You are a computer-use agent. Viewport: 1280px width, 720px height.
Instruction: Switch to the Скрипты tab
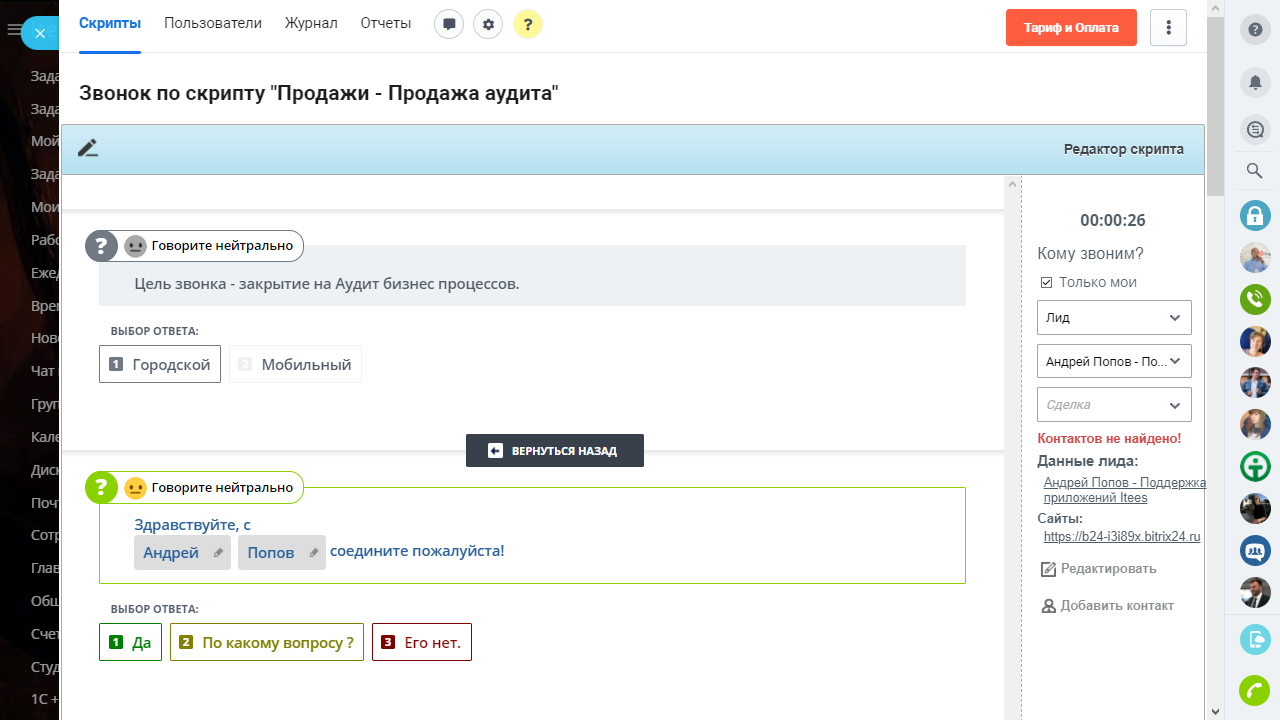click(x=110, y=23)
